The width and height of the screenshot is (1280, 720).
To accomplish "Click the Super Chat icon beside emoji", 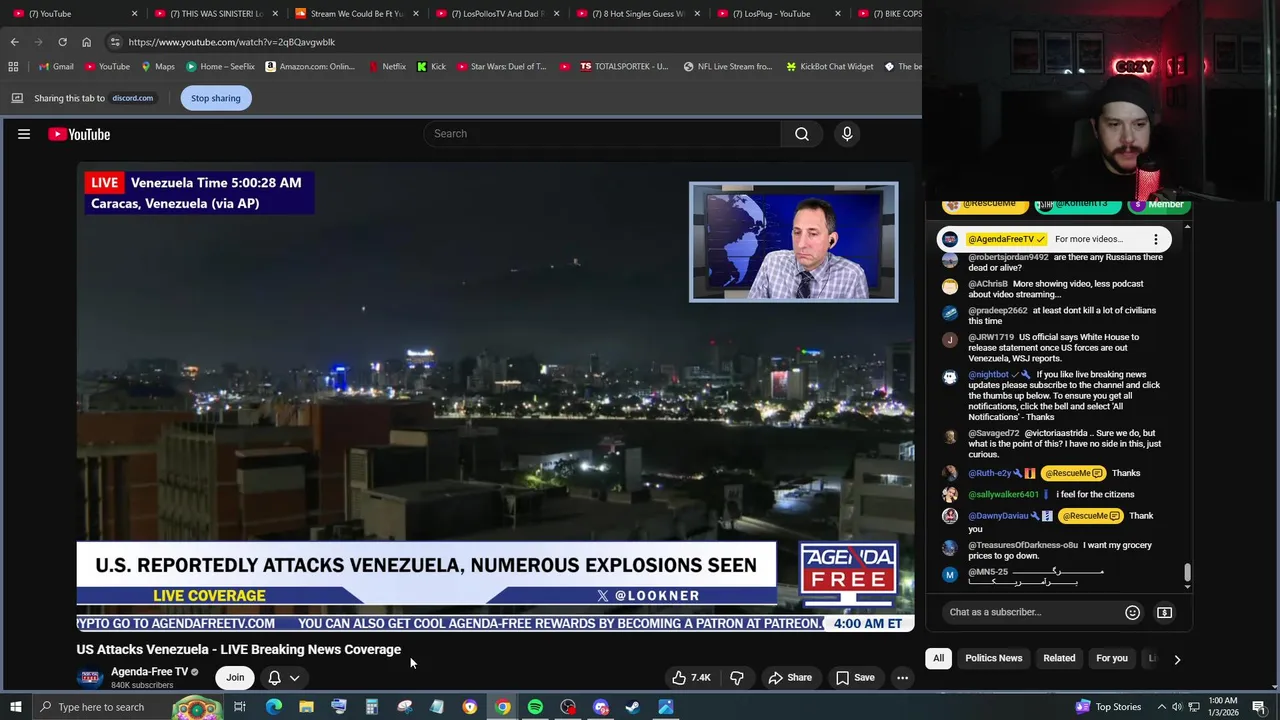I will click(1164, 612).
